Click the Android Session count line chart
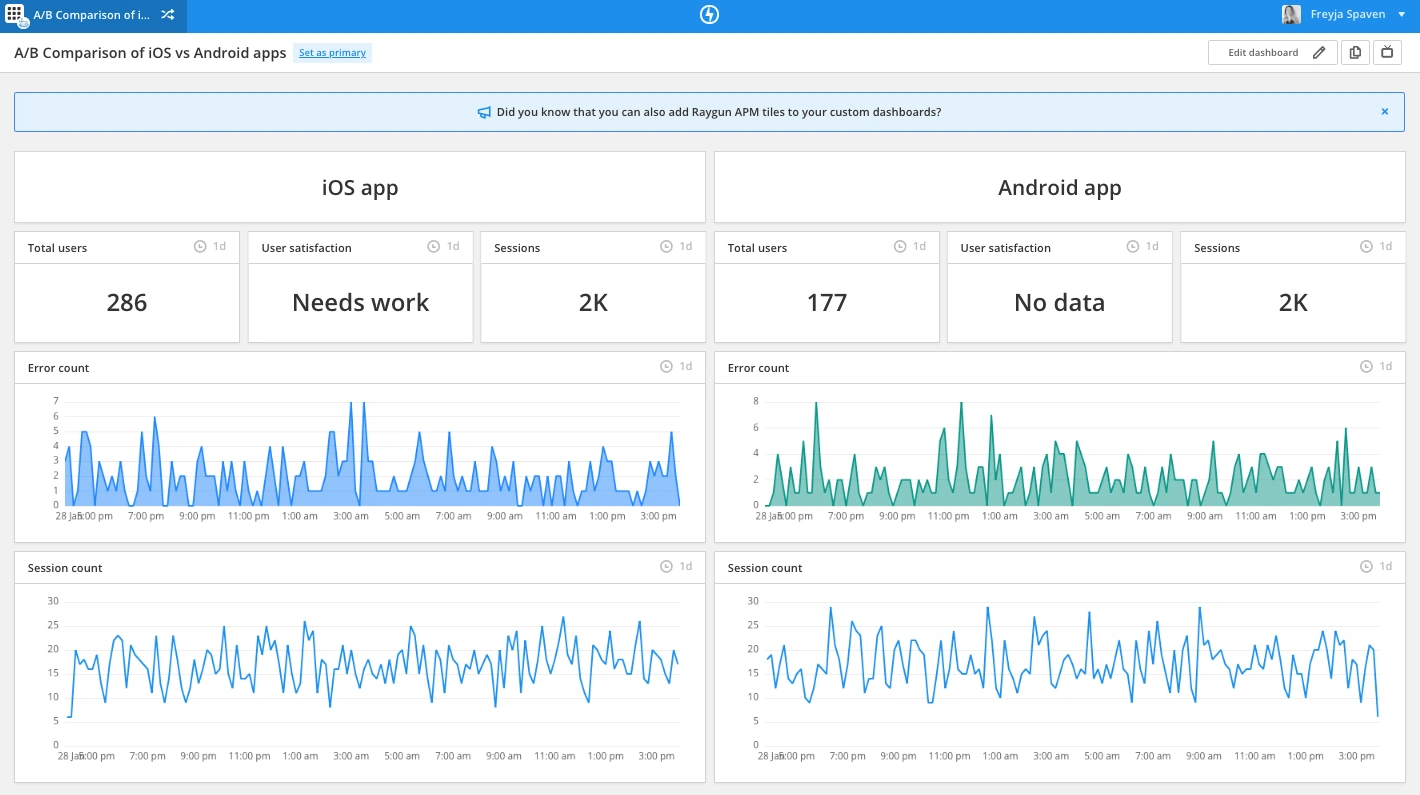Image resolution: width=1420 pixels, height=795 pixels. (1065, 680)
